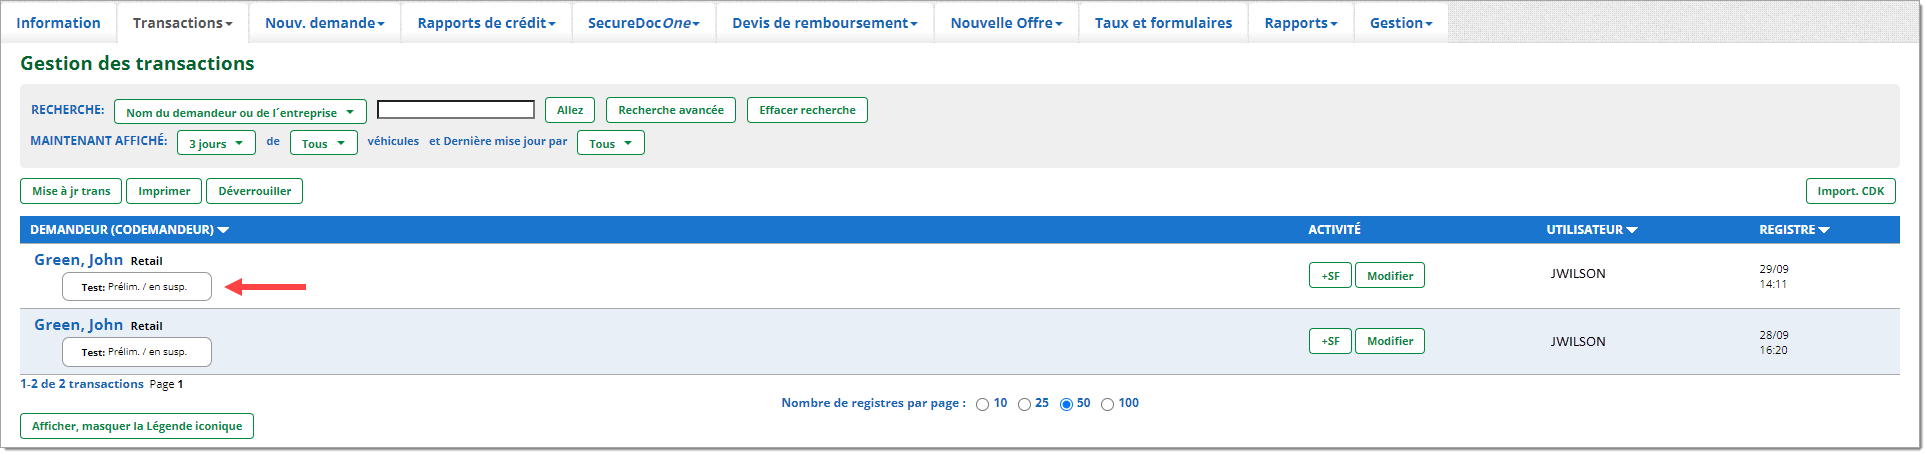The height and width of the screenshot is (455, 1927).
Task: Open the Taux et formulaires tab
Action: (x=1163, y=23)
